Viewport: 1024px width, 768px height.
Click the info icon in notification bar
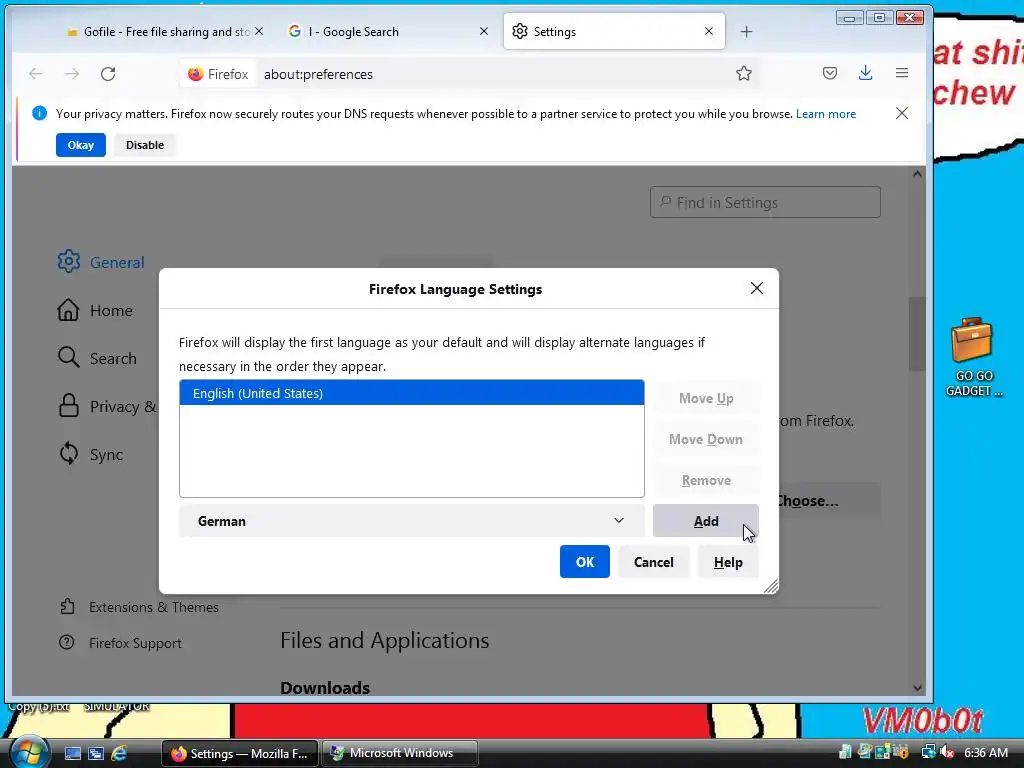[39, 114]
